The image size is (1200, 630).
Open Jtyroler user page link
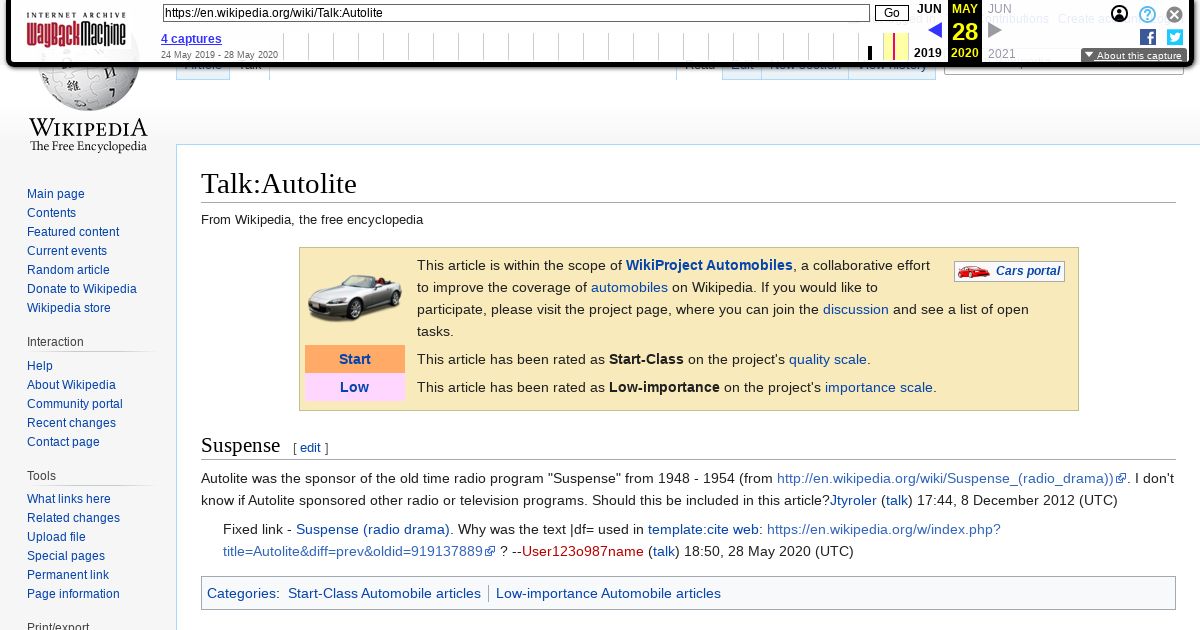point(853,500)
